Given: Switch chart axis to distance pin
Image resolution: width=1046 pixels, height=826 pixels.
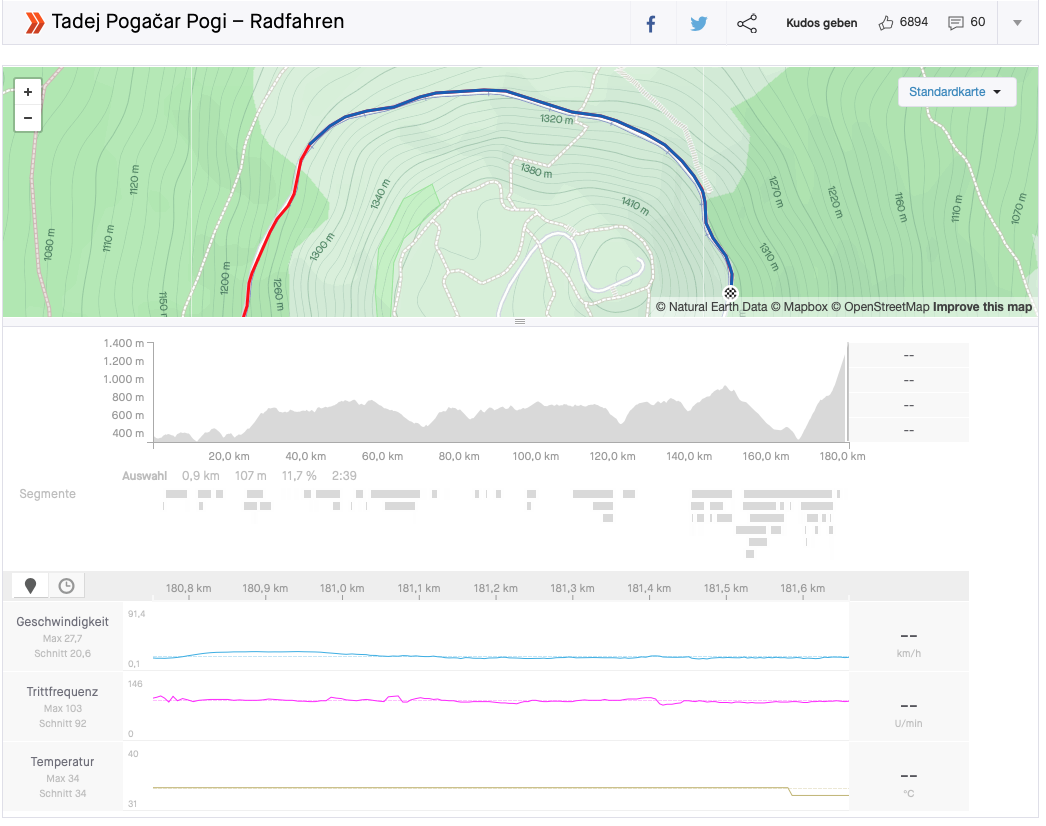Looking at the screenshot, I should tap(30, 586).
